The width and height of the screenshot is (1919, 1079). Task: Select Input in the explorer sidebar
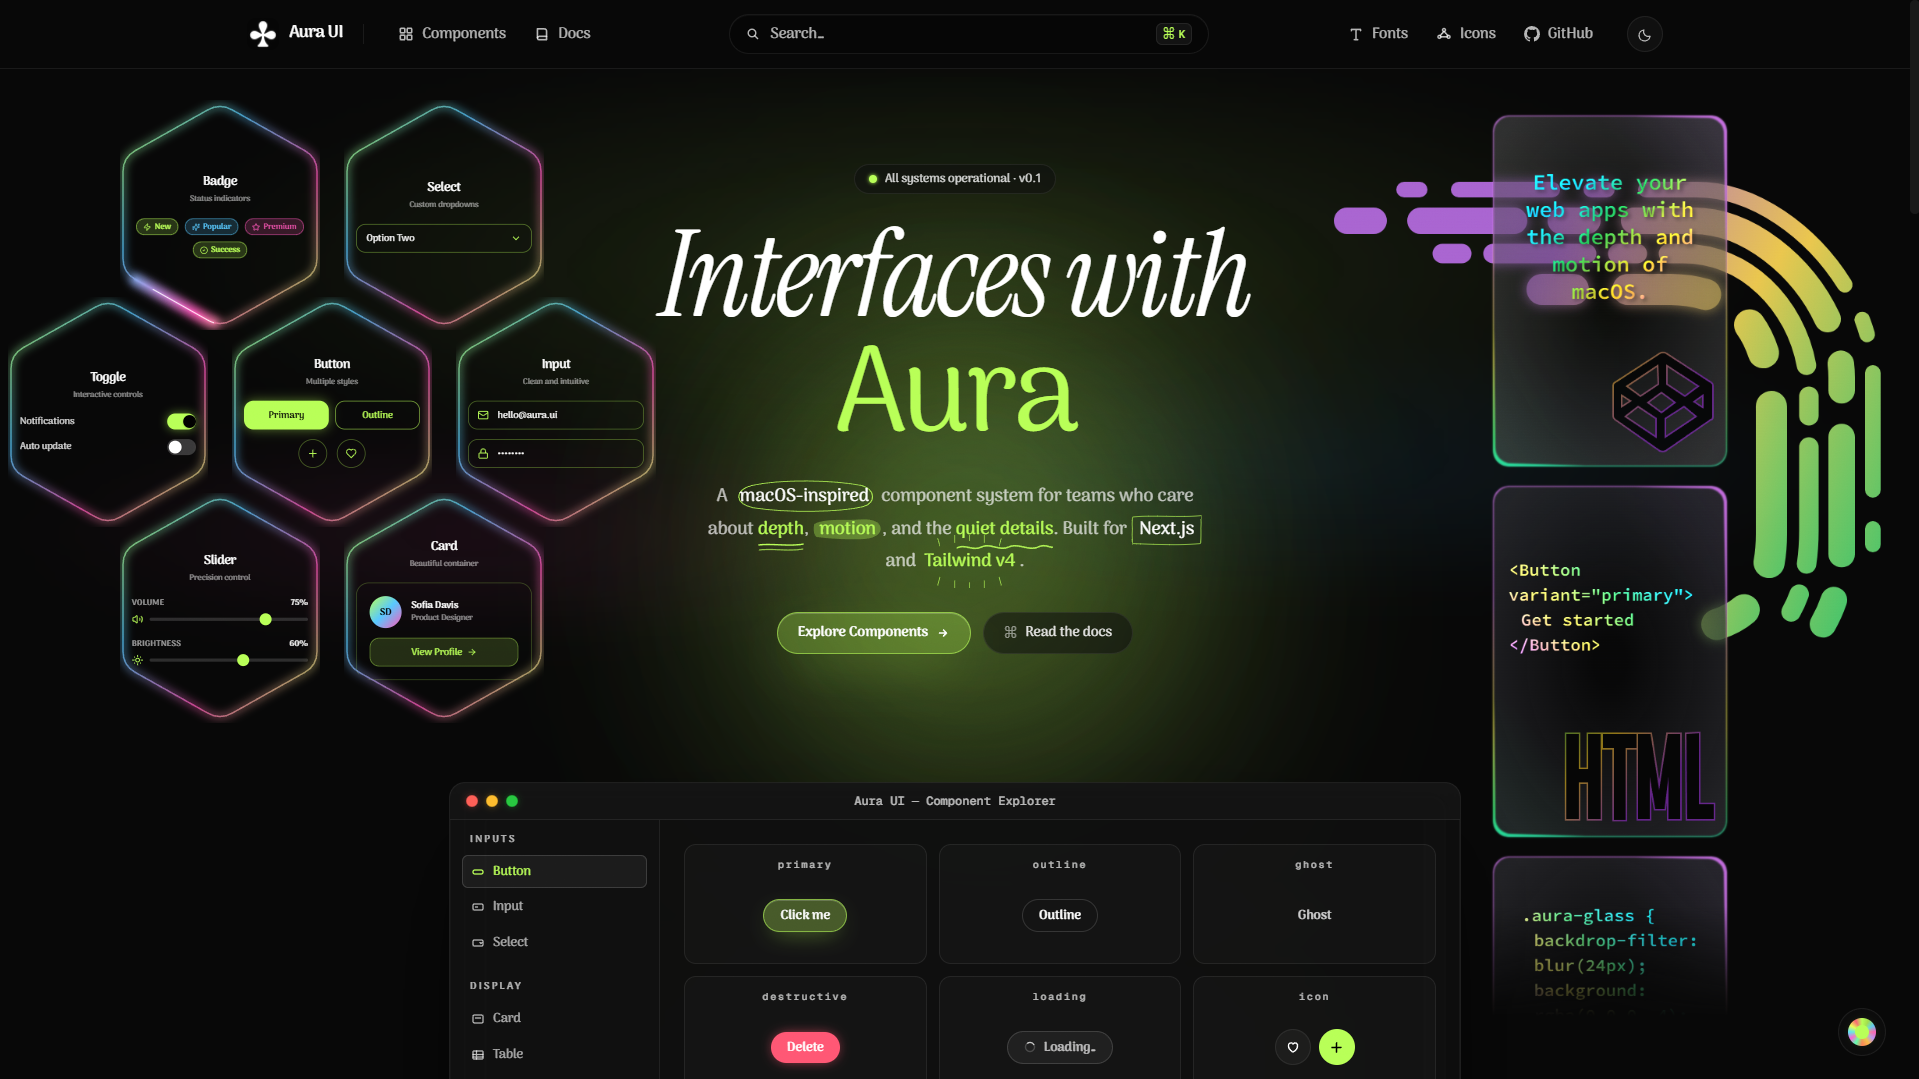pyautogui.click(x=554, y=907)
